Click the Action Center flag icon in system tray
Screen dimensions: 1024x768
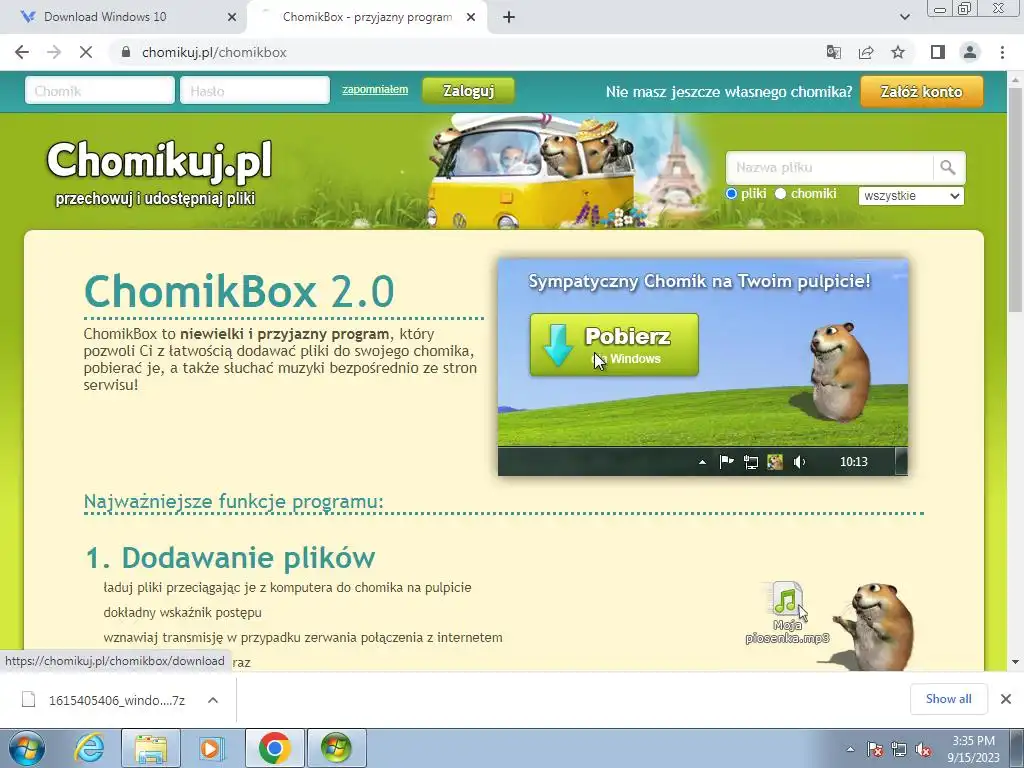[x=875, y=750]
